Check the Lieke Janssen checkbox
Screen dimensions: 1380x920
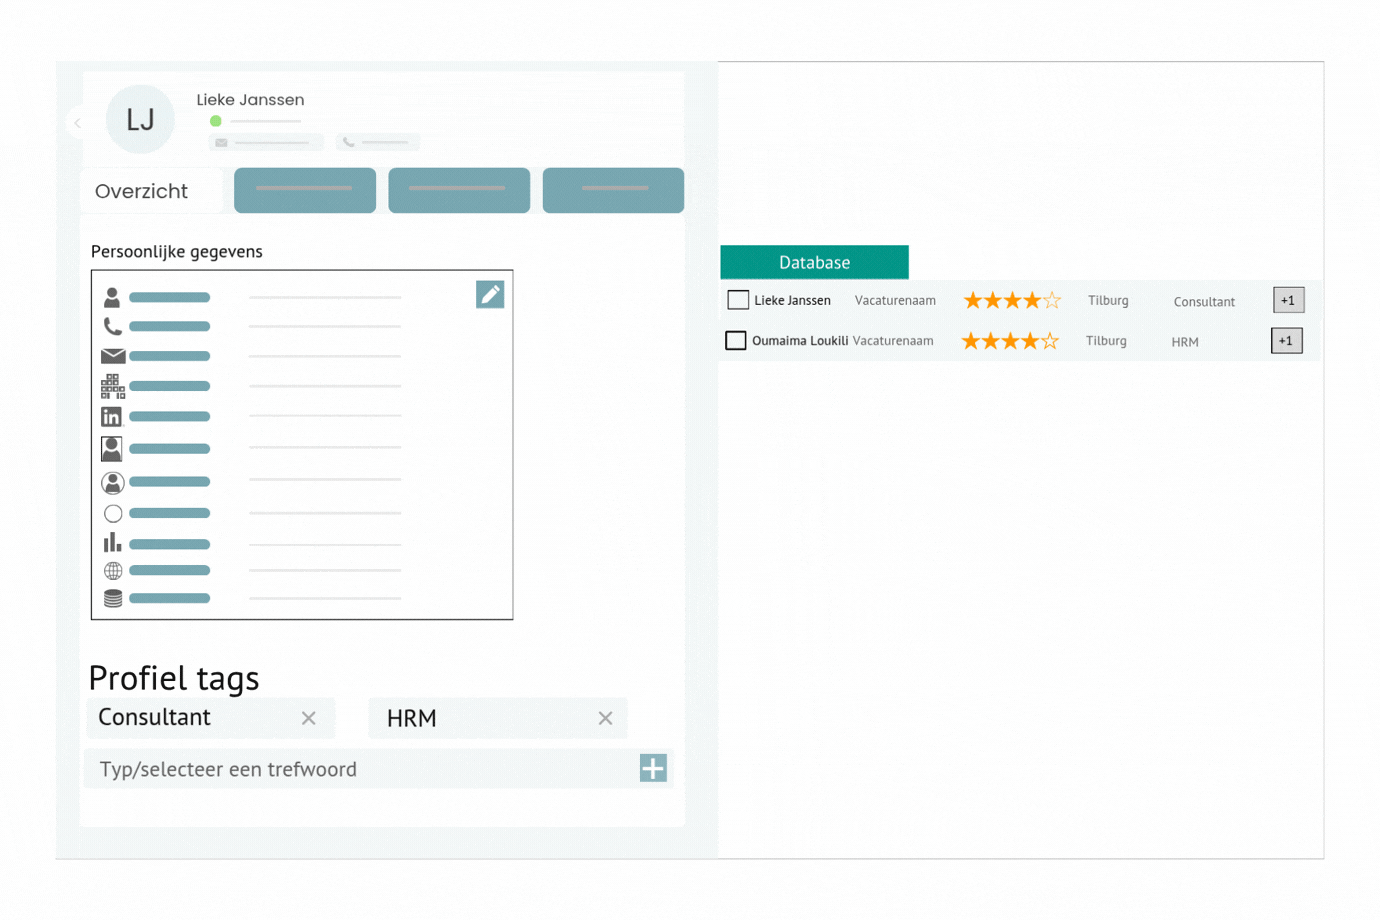pos(738,300)
